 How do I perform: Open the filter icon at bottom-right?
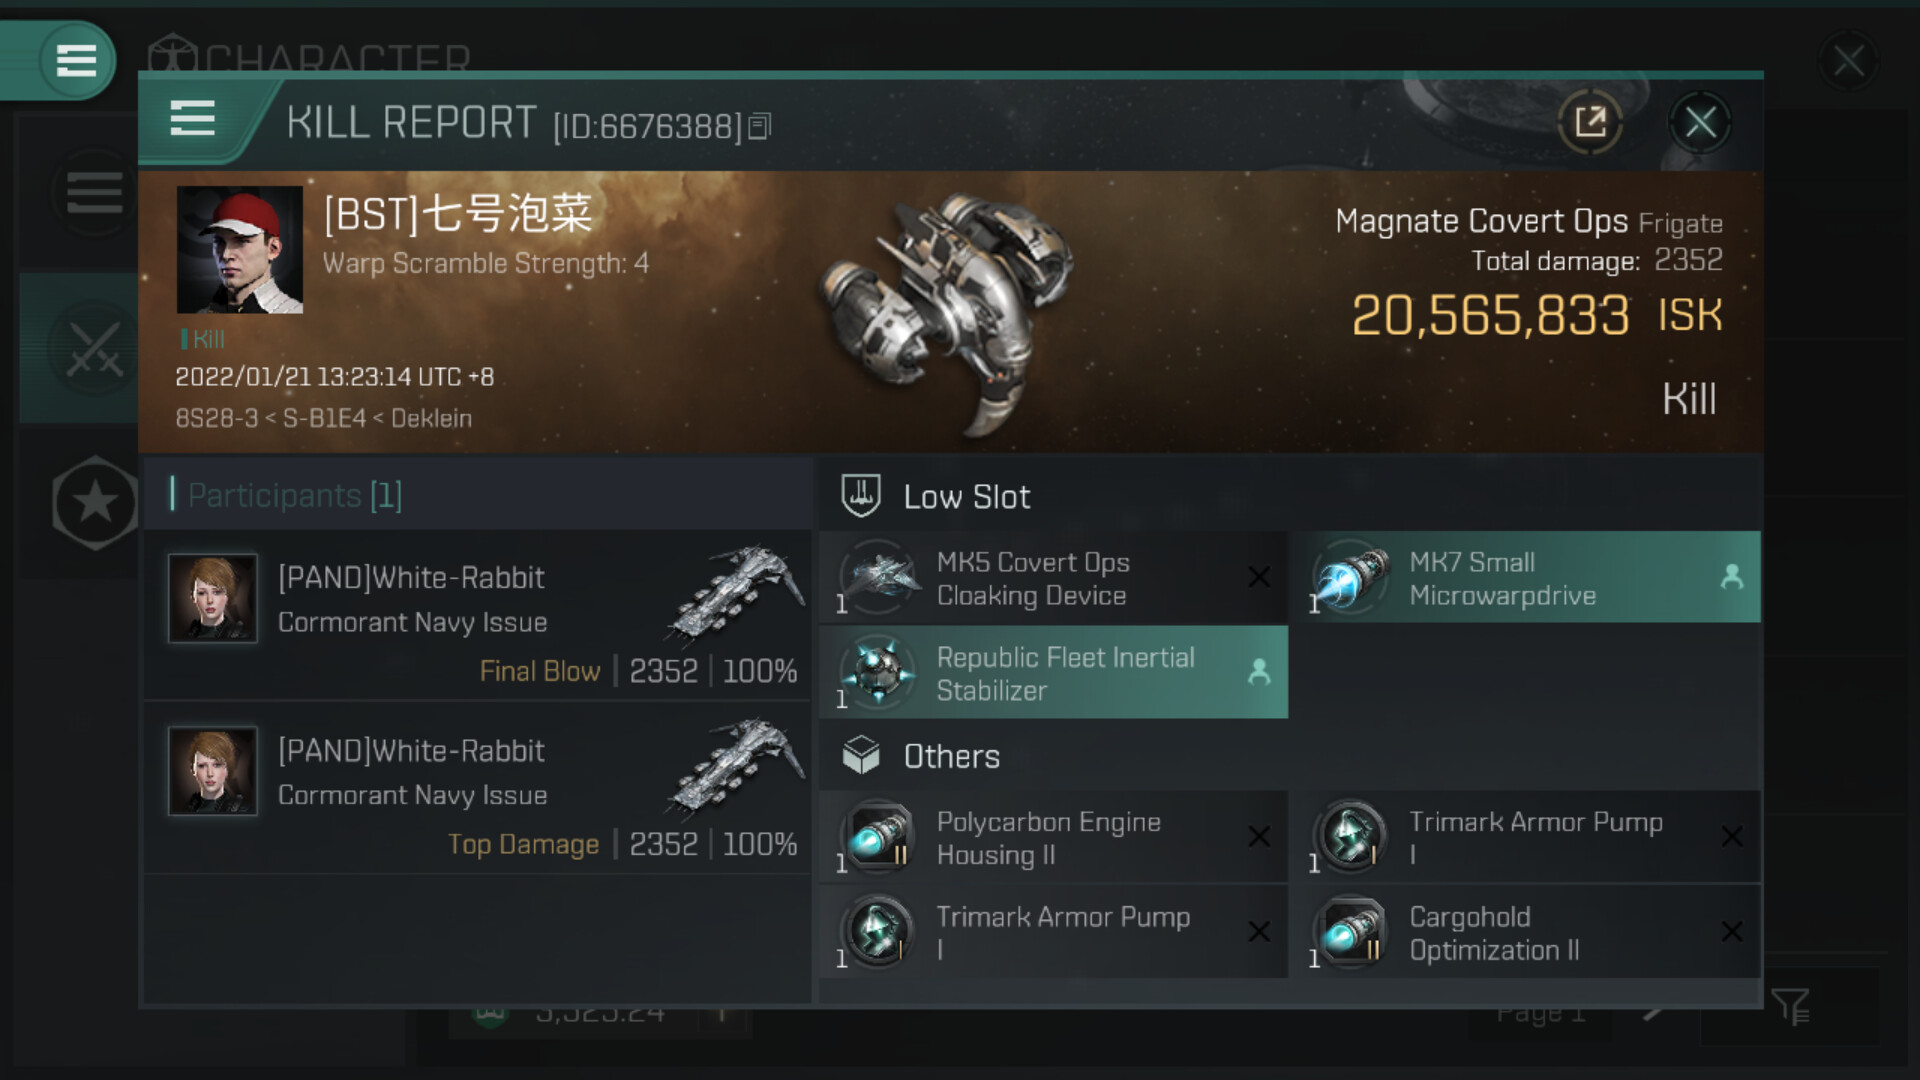coord(1790,1006)
